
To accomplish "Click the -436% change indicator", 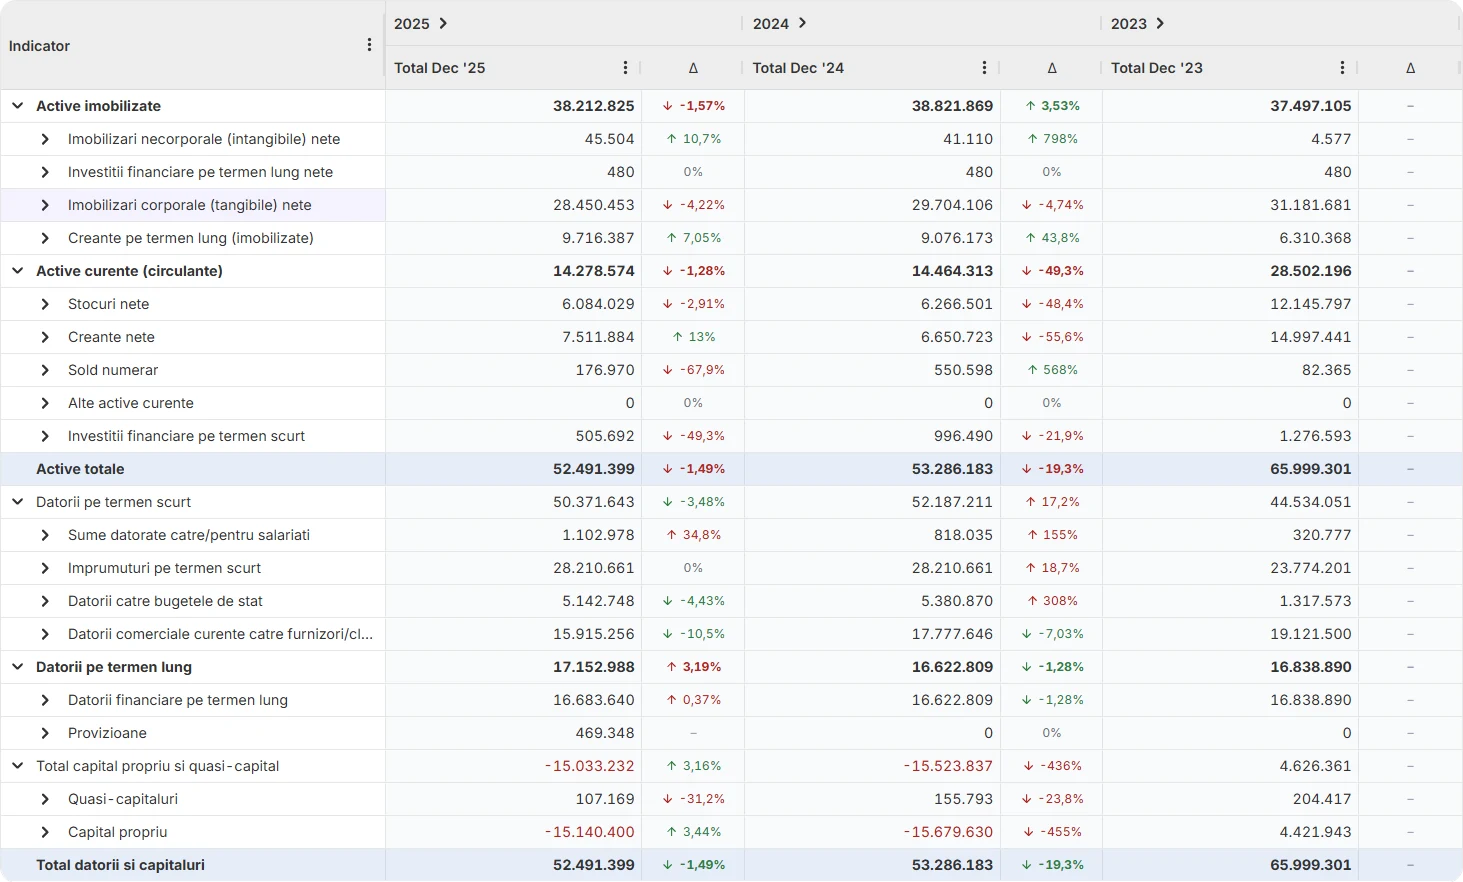I will [1052, 766].
